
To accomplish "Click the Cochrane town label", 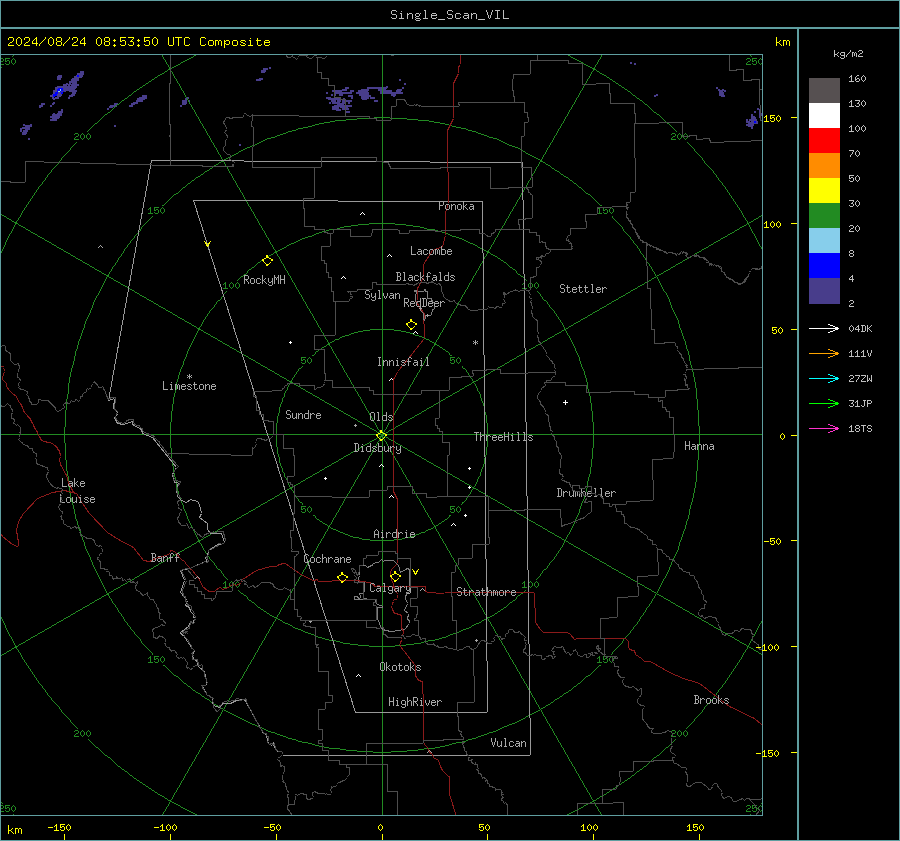I will [327, 559].
